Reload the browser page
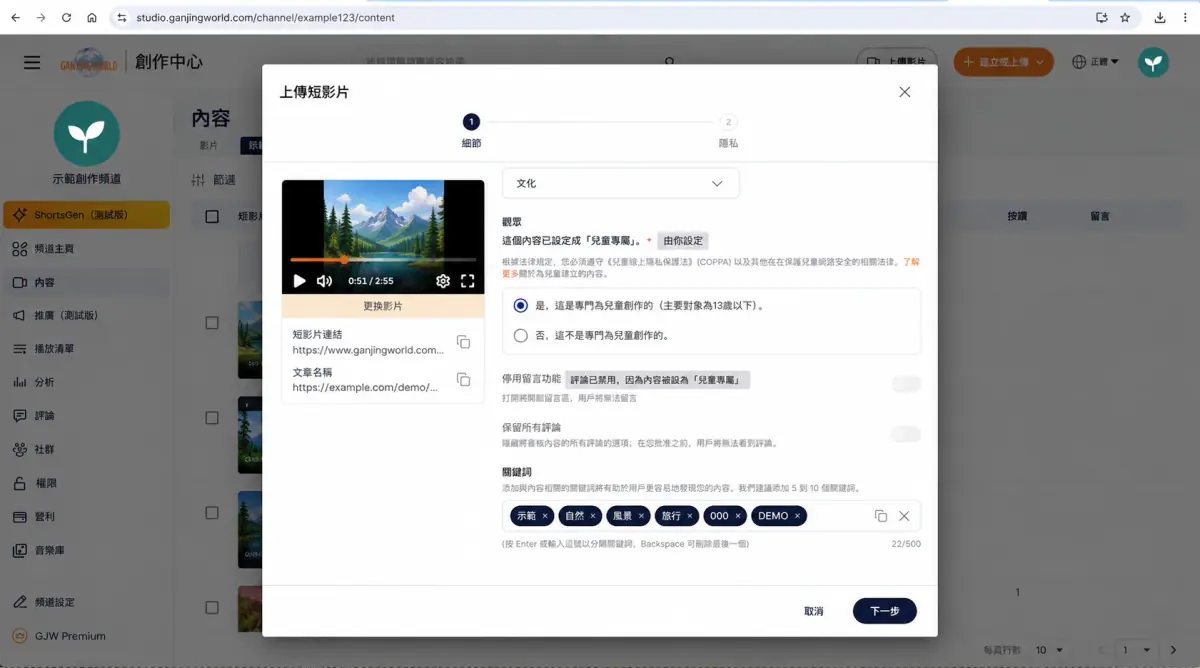Image resolution: width=1200 pixels, height=668 pixels. point(66,17)
